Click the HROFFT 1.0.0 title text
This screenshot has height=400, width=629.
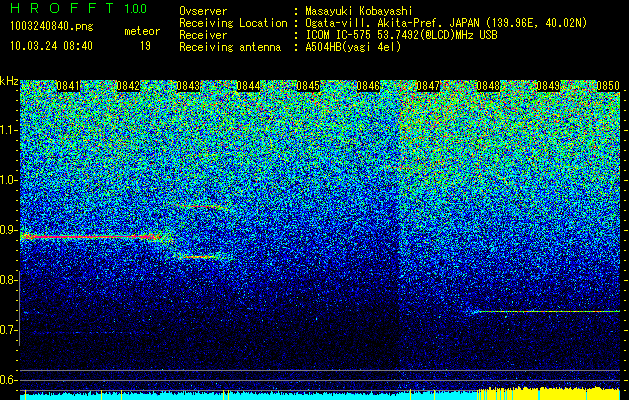(78, 8)
